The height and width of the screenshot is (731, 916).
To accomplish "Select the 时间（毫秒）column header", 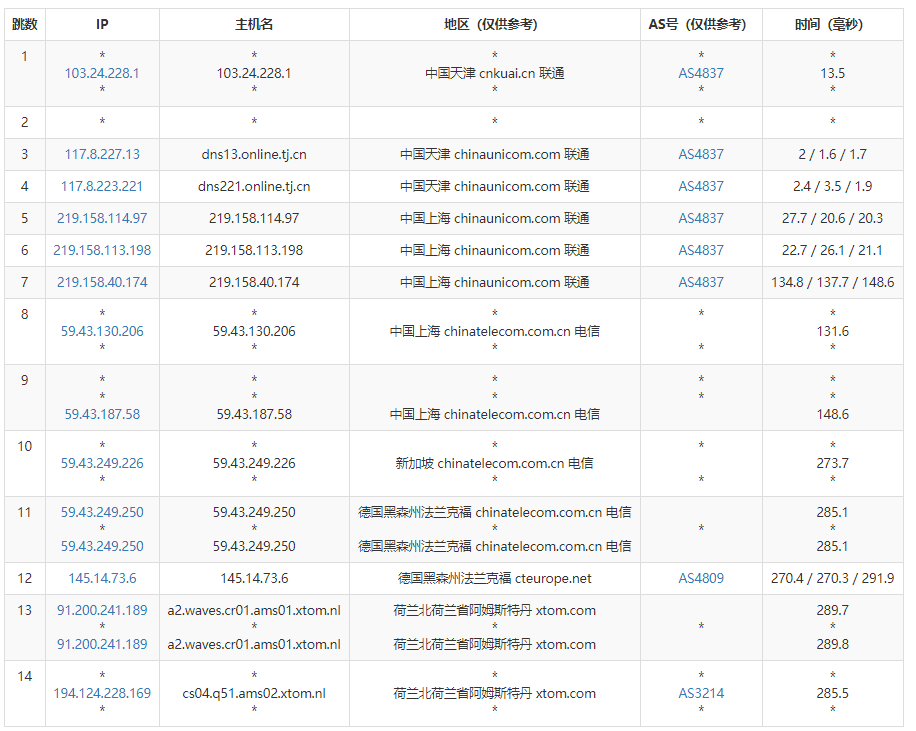I will tap(834, 24).
